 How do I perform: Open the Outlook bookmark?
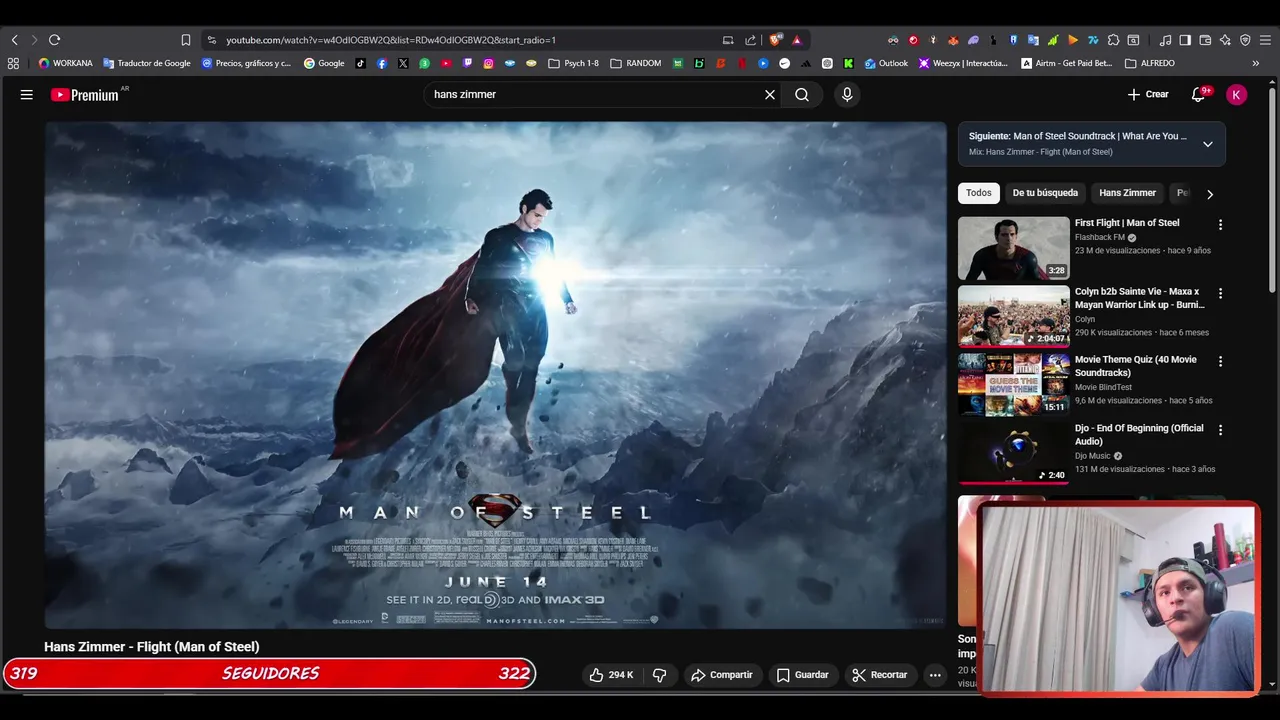(x=886, y=63)
